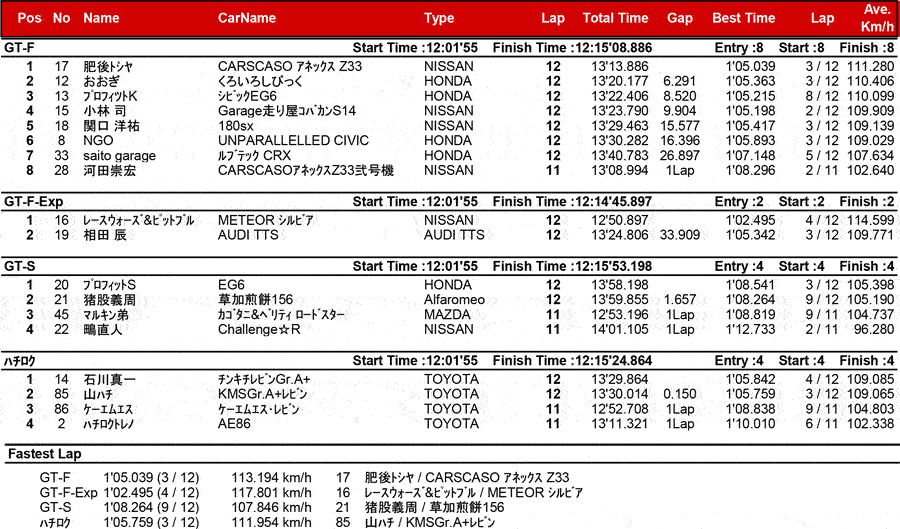Viewport: 900px width, 529px height.
Task: Click best time '1'05.215'
Action: pos(750,96)
